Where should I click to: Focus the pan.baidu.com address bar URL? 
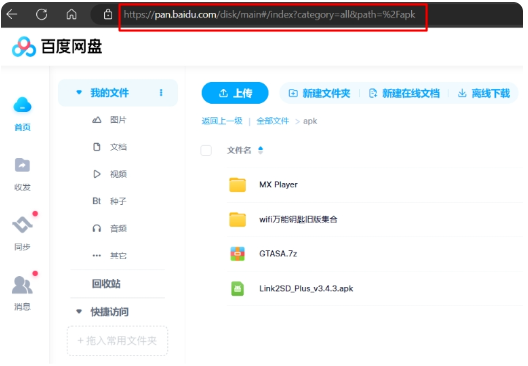[x=269, y=14]
